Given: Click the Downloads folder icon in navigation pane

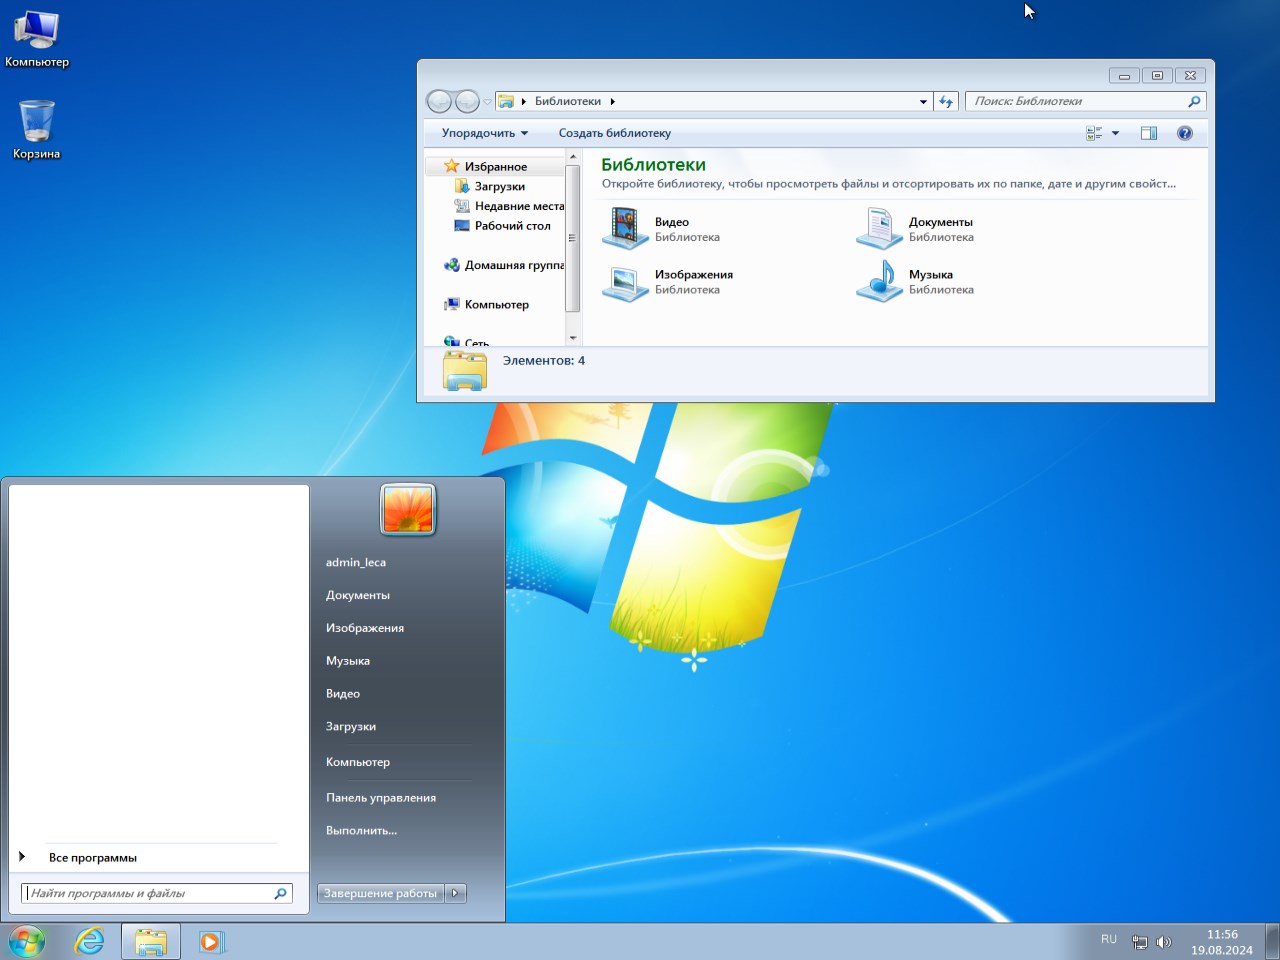Looking at the screenshot, I should pos(462,186).
